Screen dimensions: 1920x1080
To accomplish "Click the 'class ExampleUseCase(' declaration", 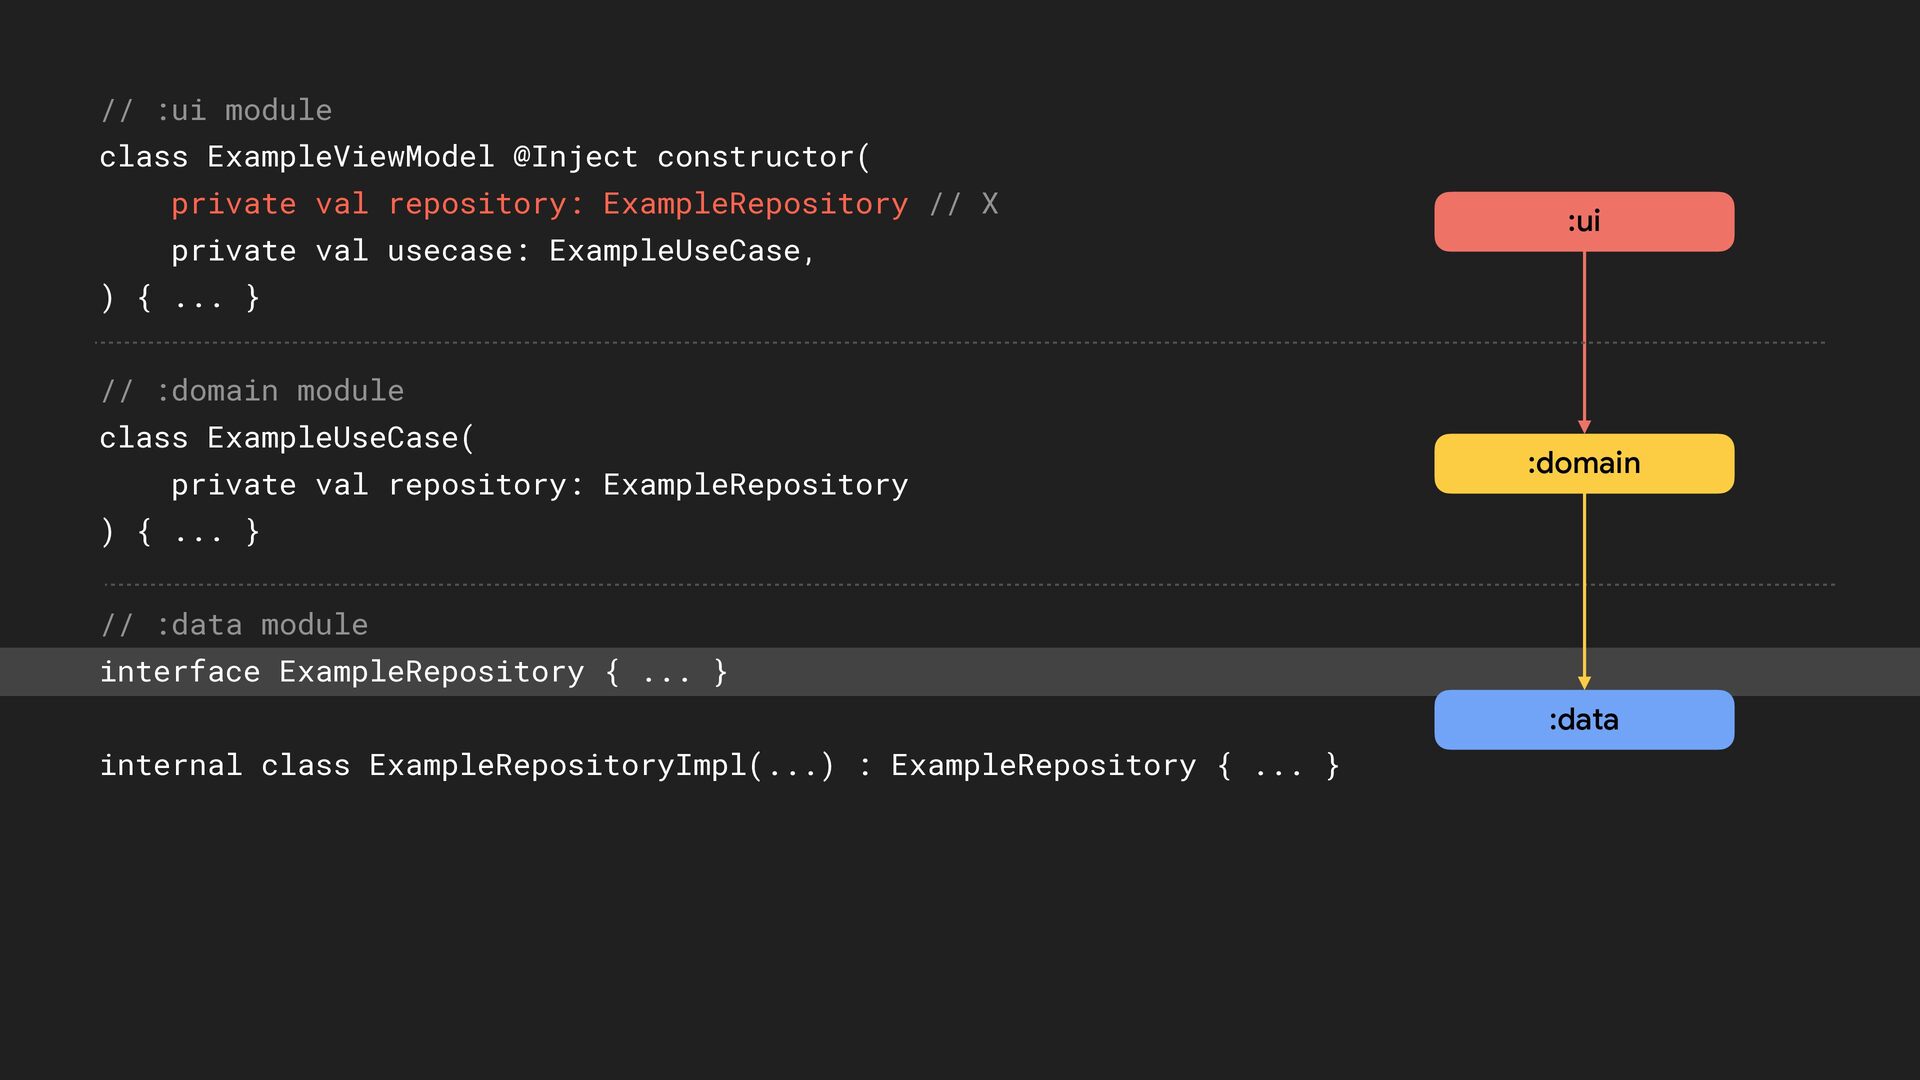I will [287, 438].
